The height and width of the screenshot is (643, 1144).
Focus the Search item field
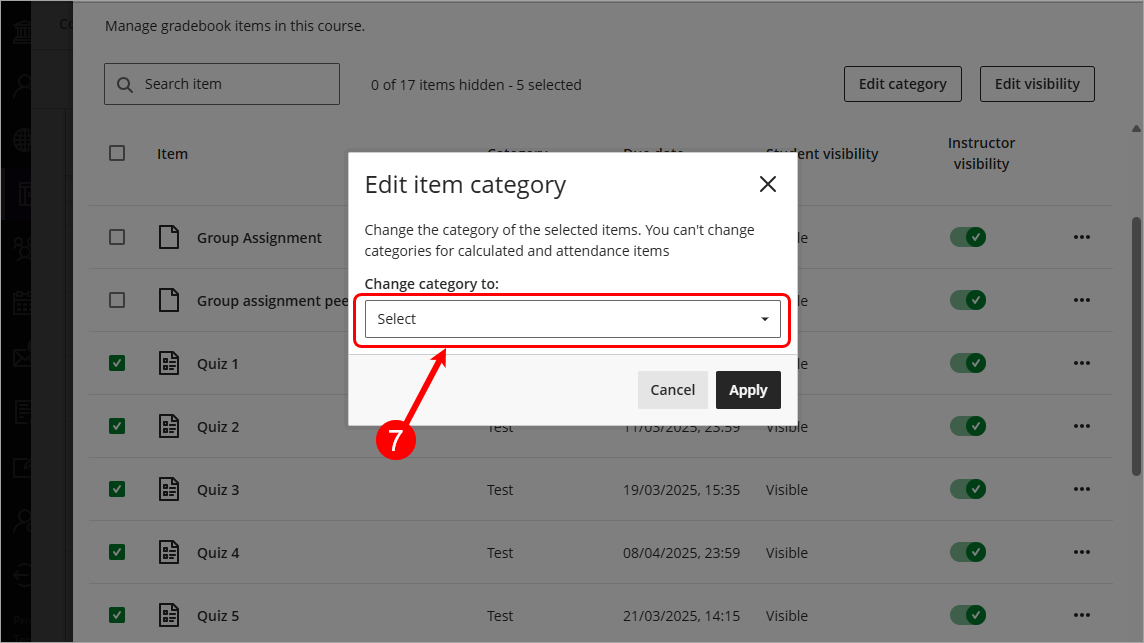(222, 84)
